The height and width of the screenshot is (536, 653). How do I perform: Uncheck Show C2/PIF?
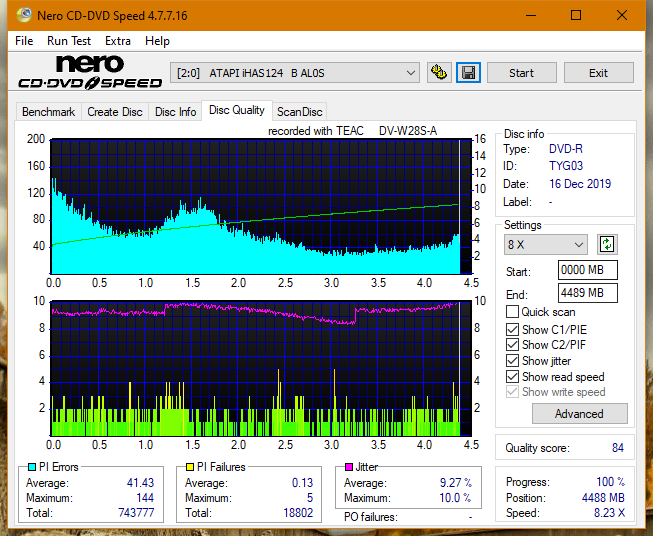tap(512, 345)
